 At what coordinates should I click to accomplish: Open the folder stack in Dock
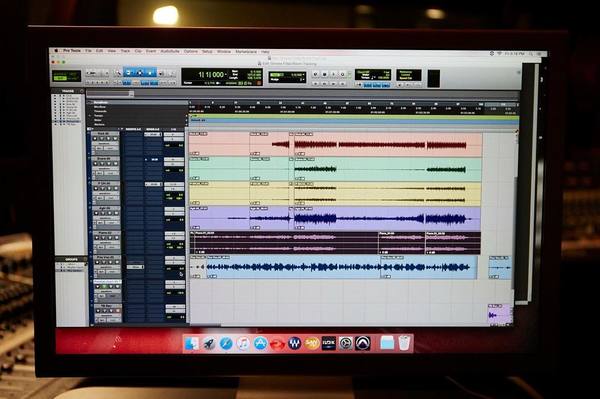click(x=387, y=343)
